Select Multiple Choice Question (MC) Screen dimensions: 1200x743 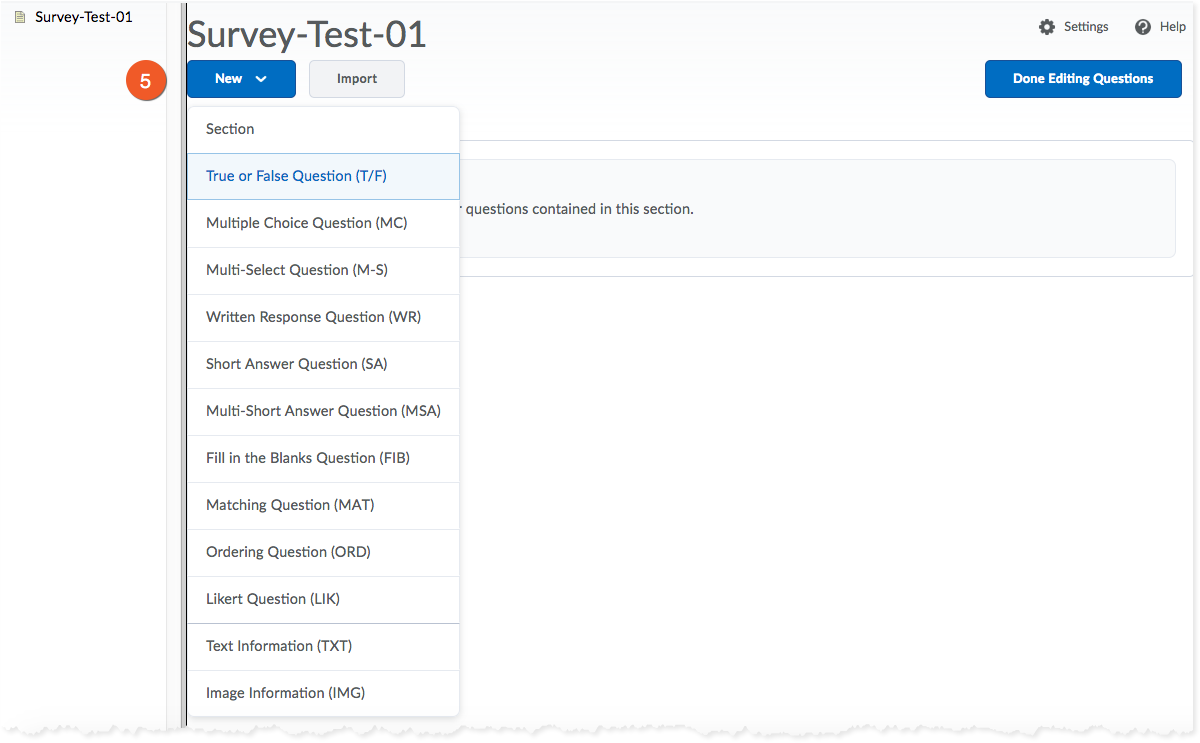click(306, 223)
